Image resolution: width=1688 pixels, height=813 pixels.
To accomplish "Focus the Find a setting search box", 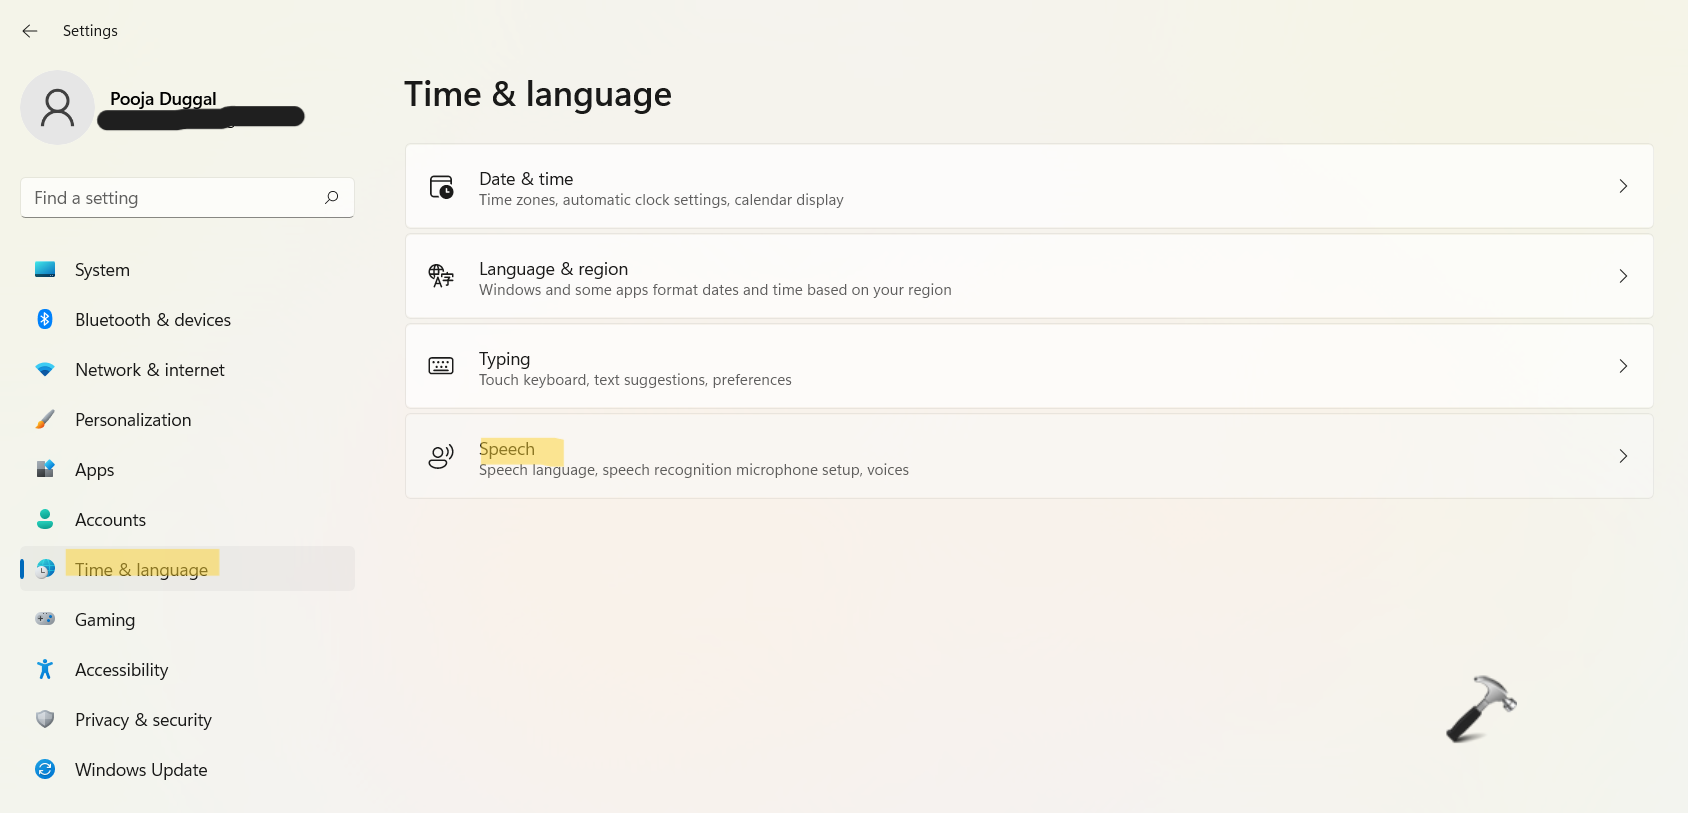I will [170, 198].
